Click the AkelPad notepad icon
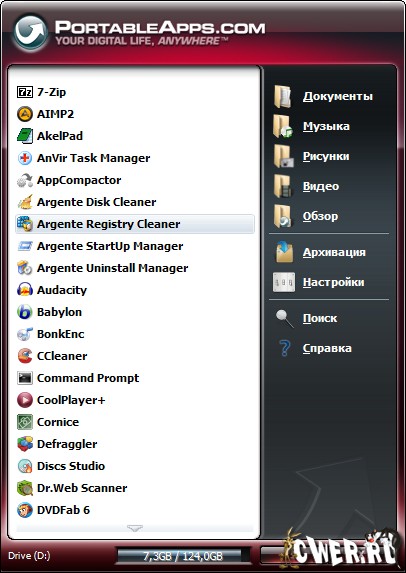Image resolution: width=406 pixels, height=573 pixels. (25, 136)
